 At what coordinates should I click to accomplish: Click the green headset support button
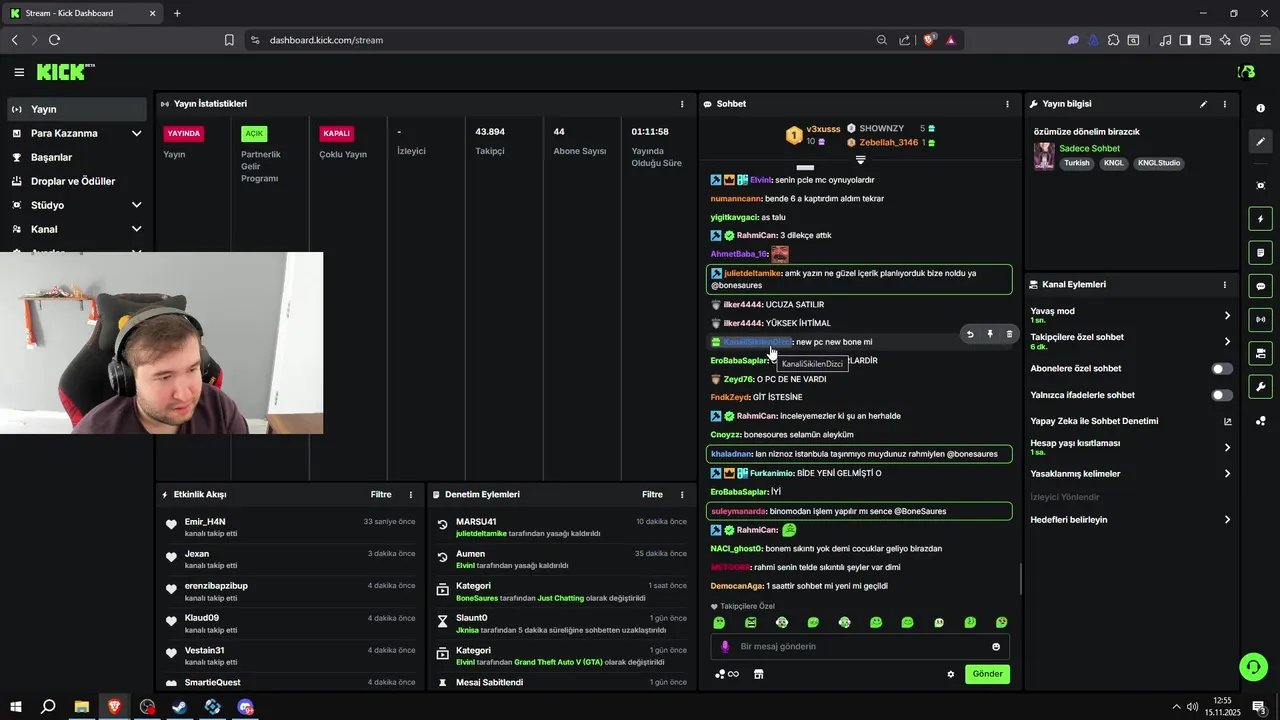point(1253,666)
